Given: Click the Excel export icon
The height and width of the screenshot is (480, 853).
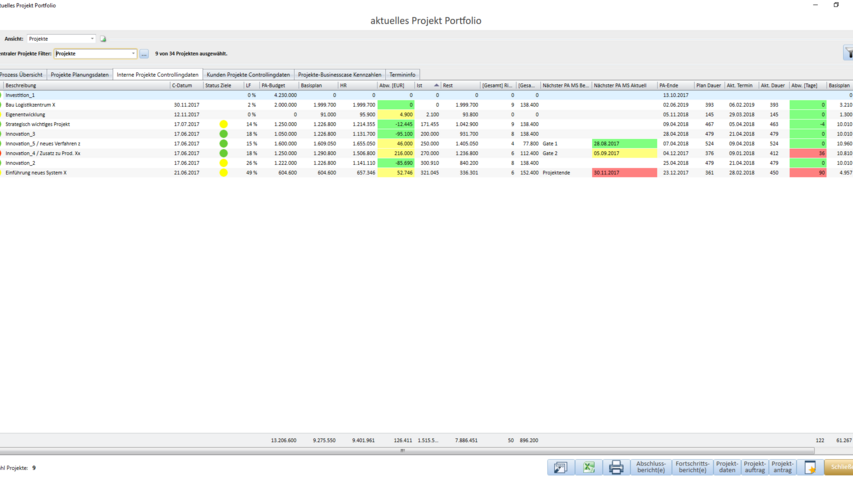Looking at the screenshot, I should tap(589, 467).
